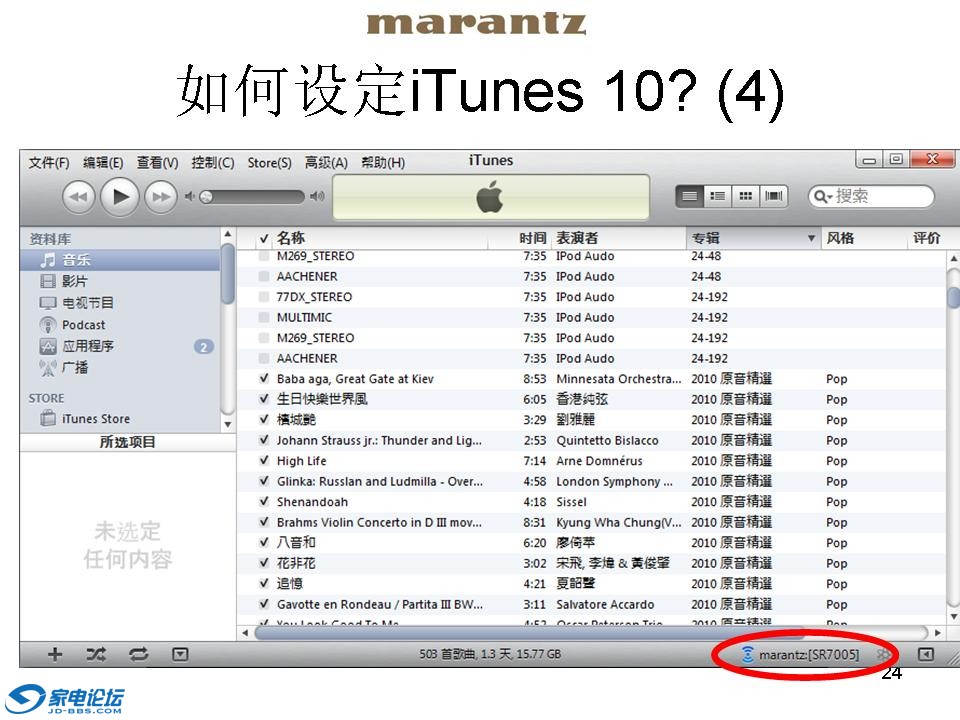Image resolution: width=960 pixels, height=720 pixels.
Task: Toggle shuffle mode
Action: [x=96, y=654]
